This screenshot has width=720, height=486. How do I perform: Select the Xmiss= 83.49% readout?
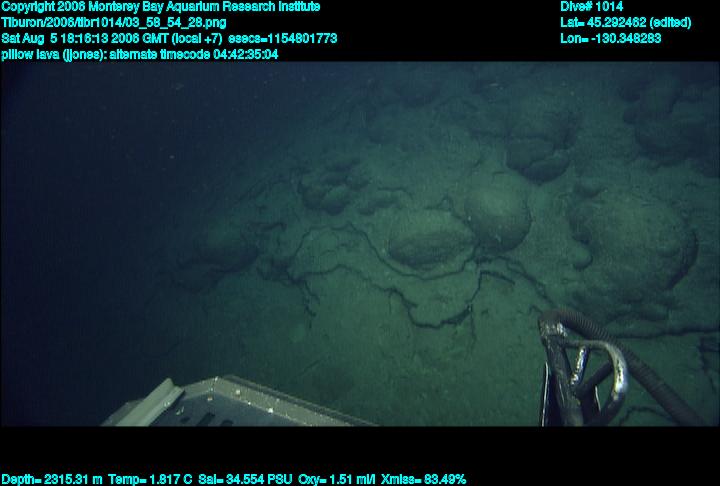coord(421,479)
